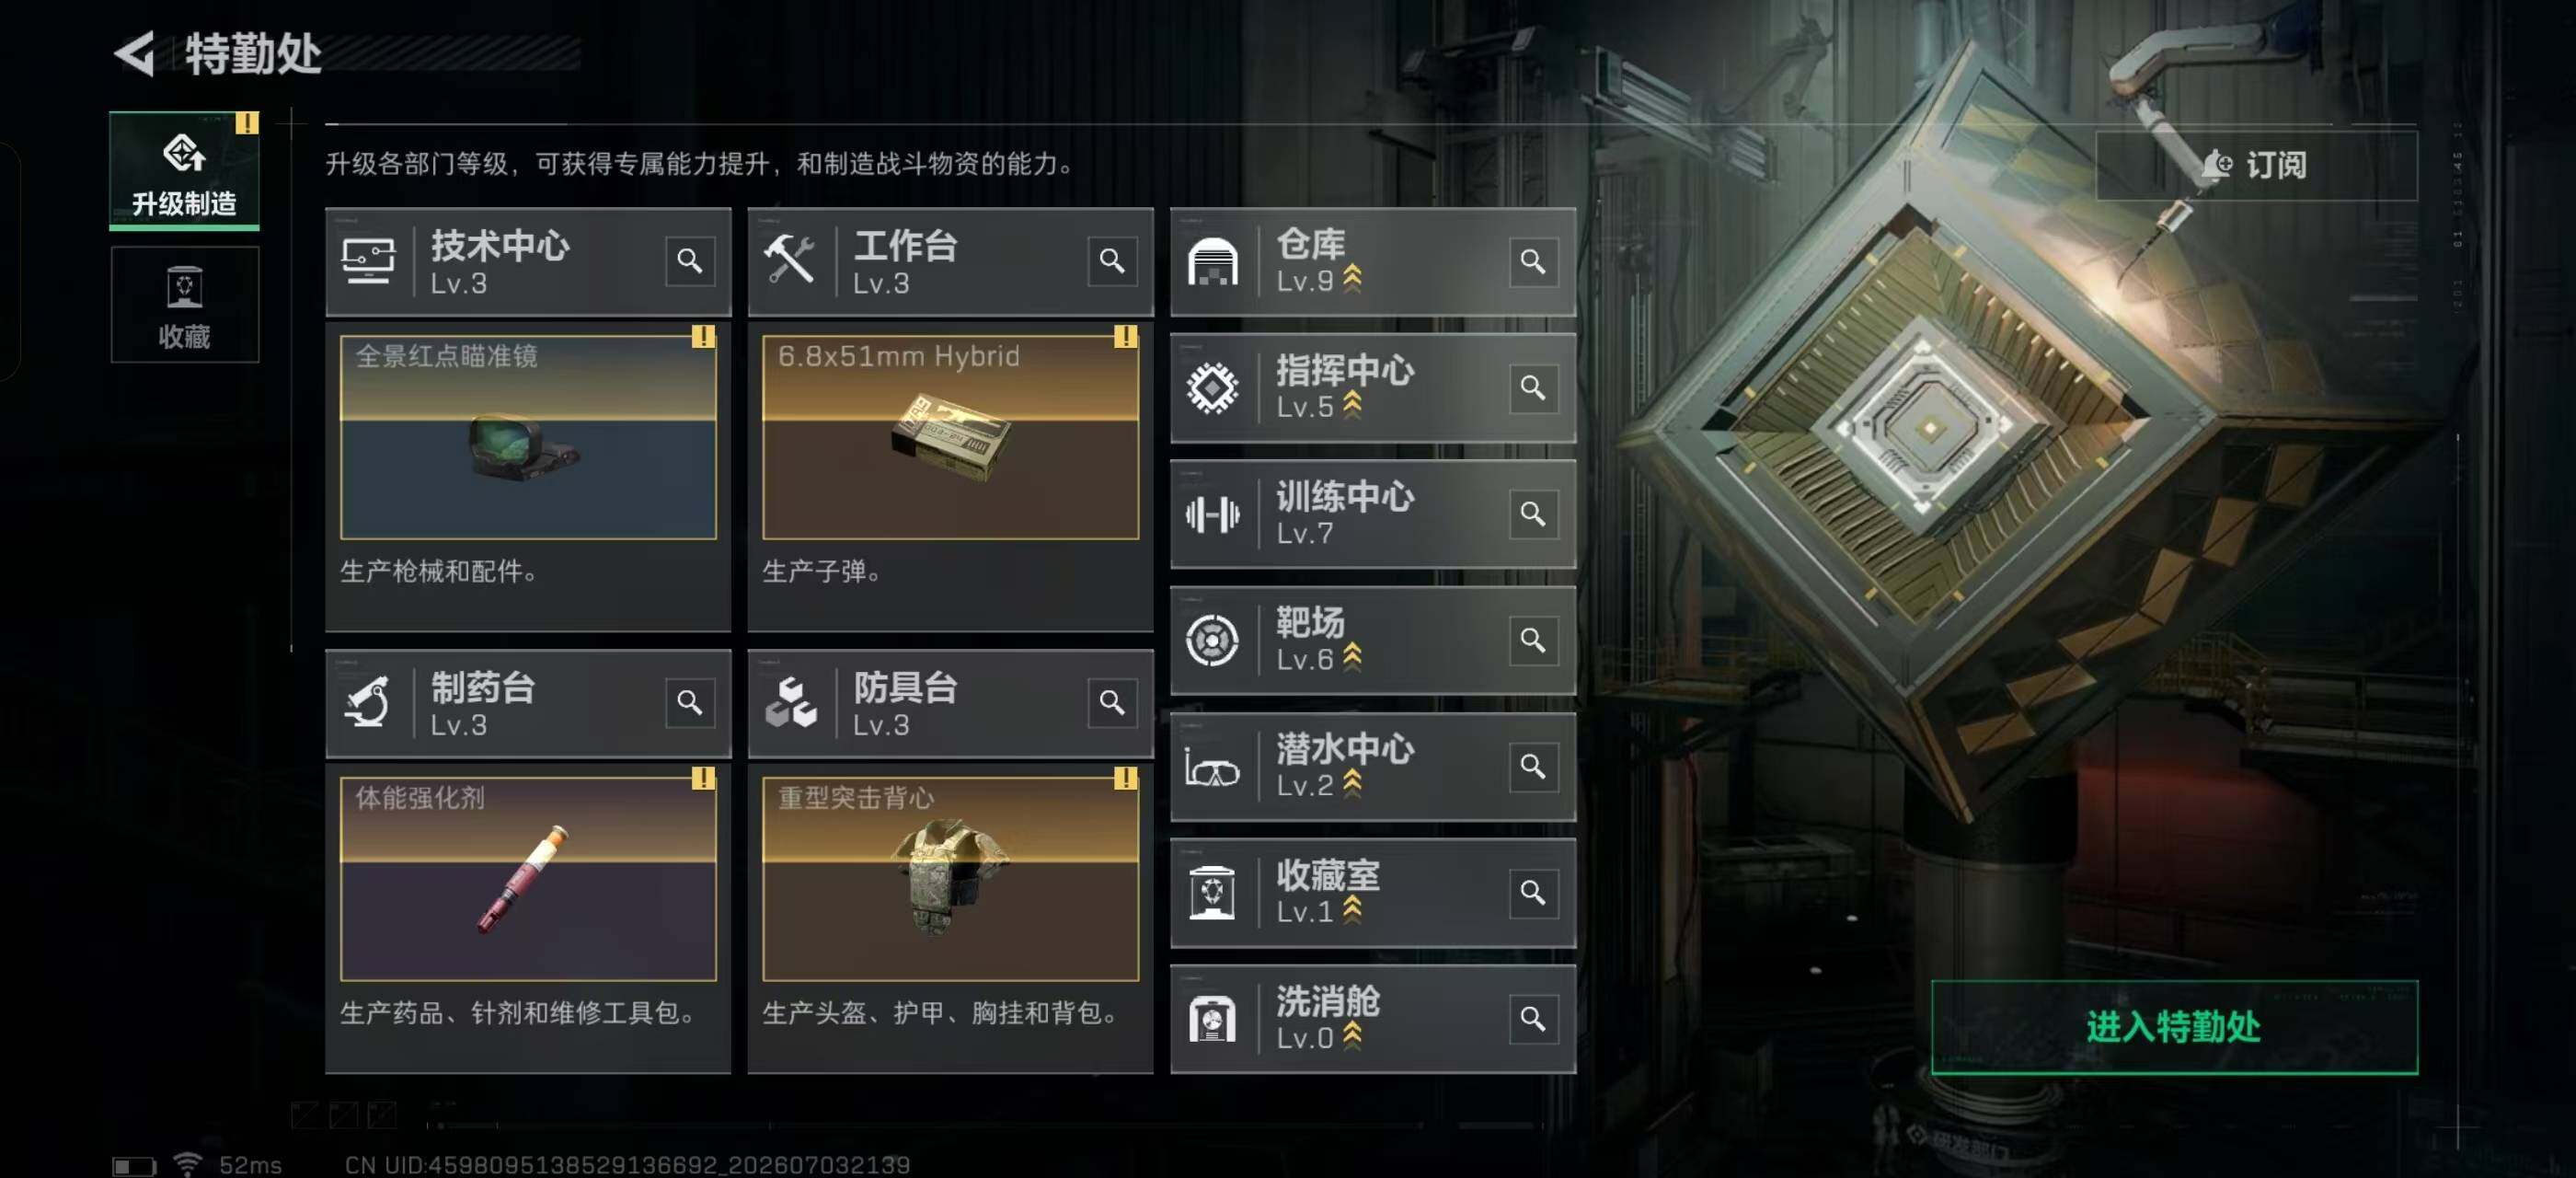The height and width of the screenshot is (1178, 2576).
Task: Expand the 训练中心 Lv.7 entry
Action: (1373, 514)
